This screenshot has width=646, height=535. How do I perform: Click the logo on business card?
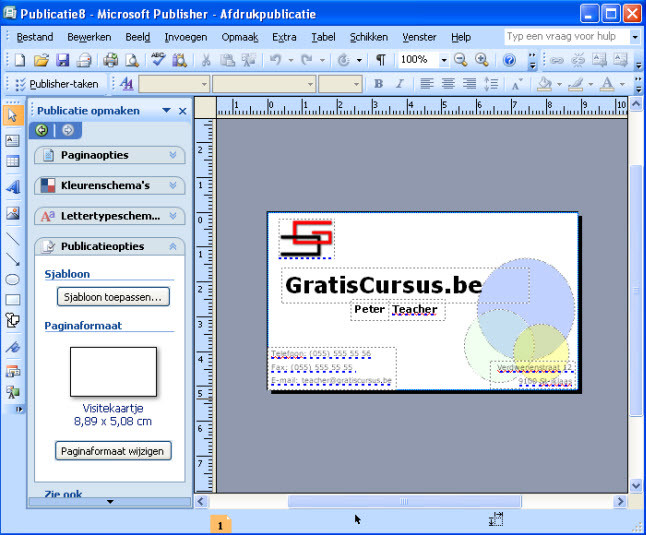[306, 238]
